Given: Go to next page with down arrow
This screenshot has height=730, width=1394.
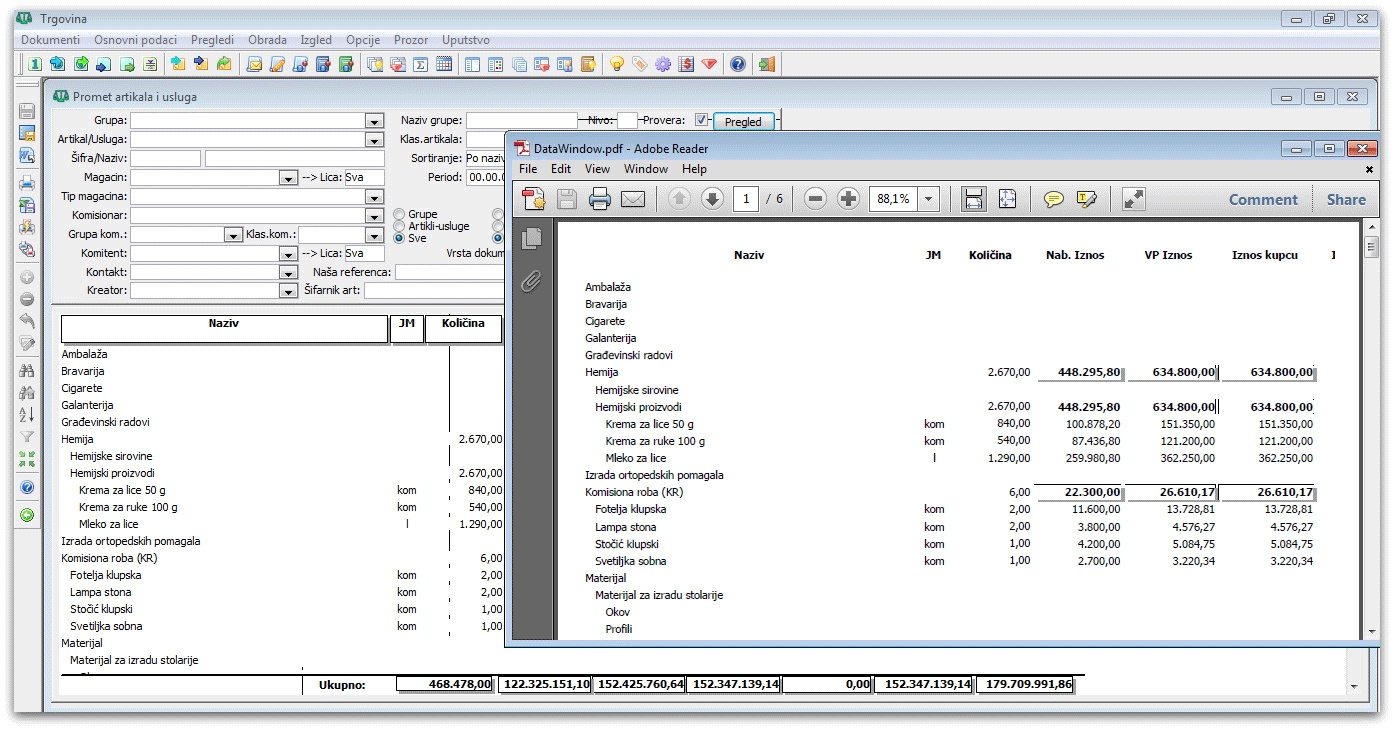Looking at the screenshot, I should point(712,199).
